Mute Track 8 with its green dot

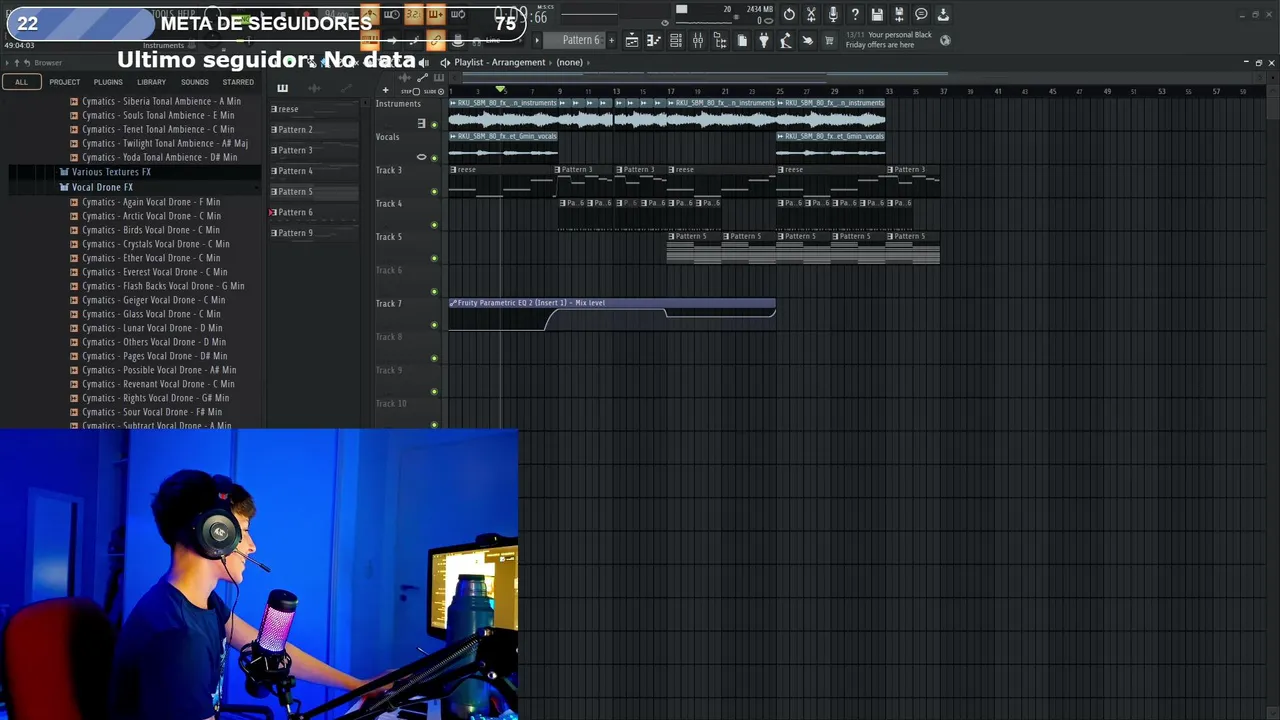click(434, 358)
